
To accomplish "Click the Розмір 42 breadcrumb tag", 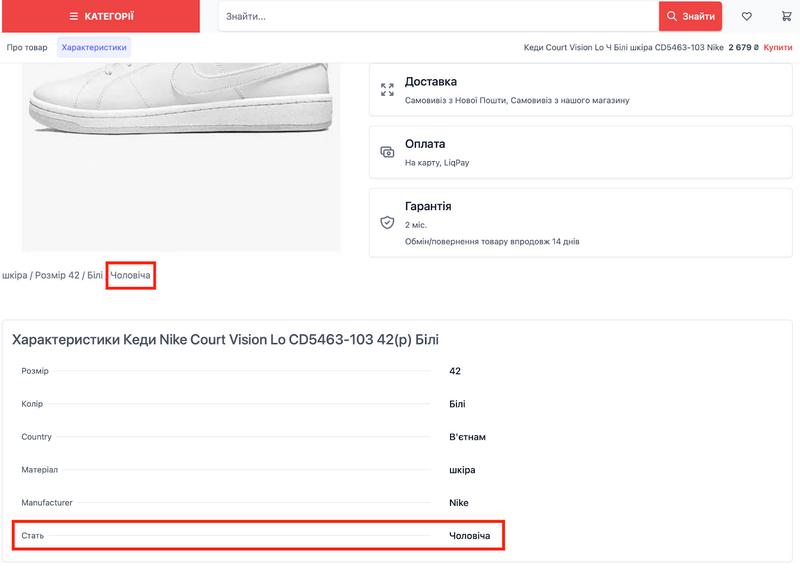I will point(57,275).
